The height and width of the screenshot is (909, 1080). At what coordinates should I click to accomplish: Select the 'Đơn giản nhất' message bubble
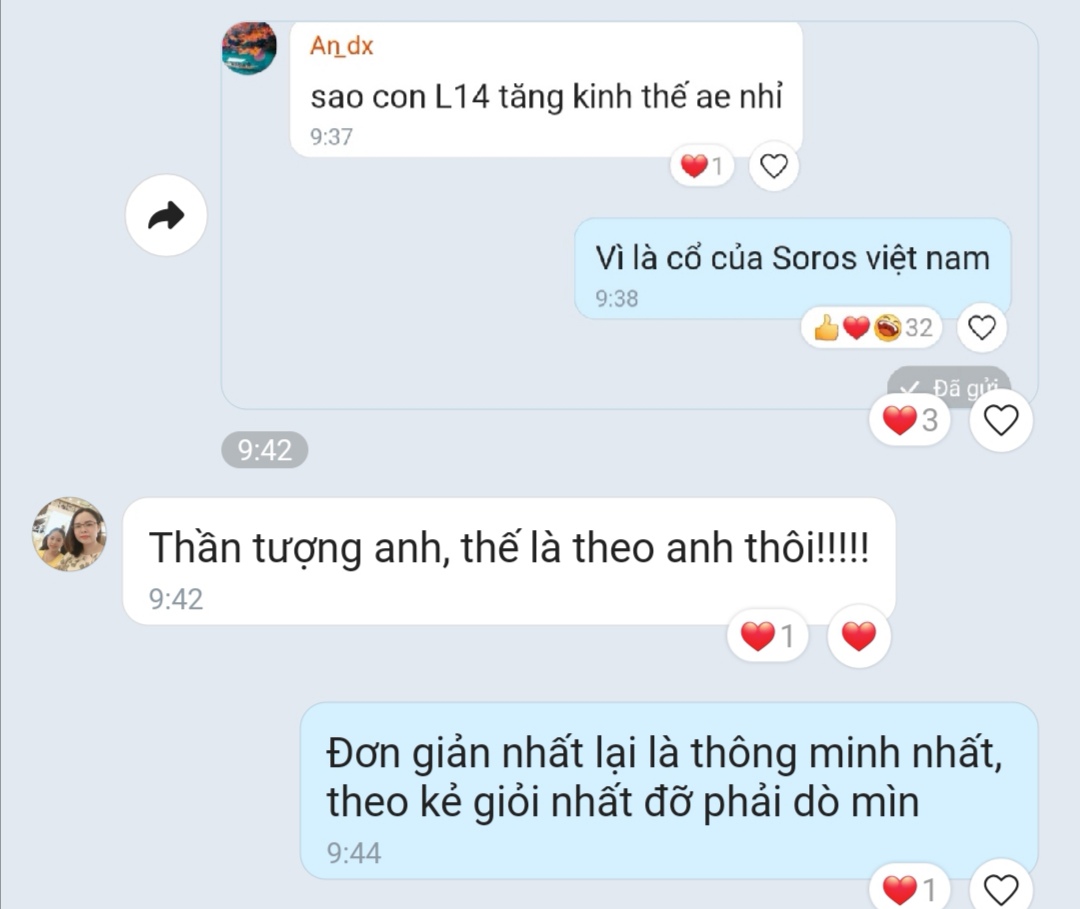click(669, 791)
